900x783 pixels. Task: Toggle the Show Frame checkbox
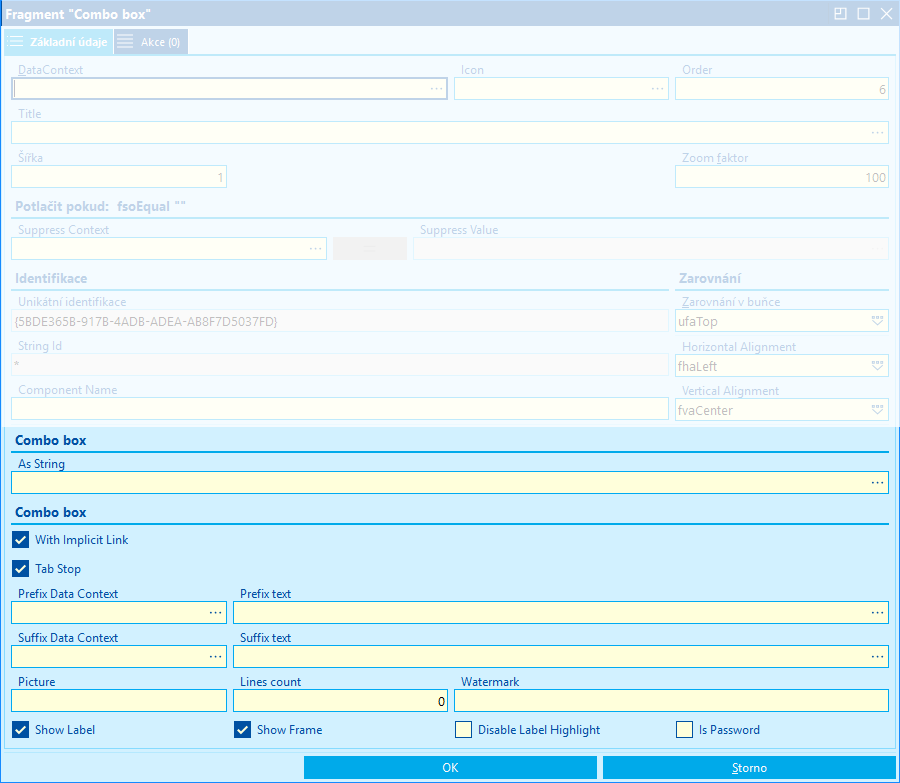click(242, 730)
